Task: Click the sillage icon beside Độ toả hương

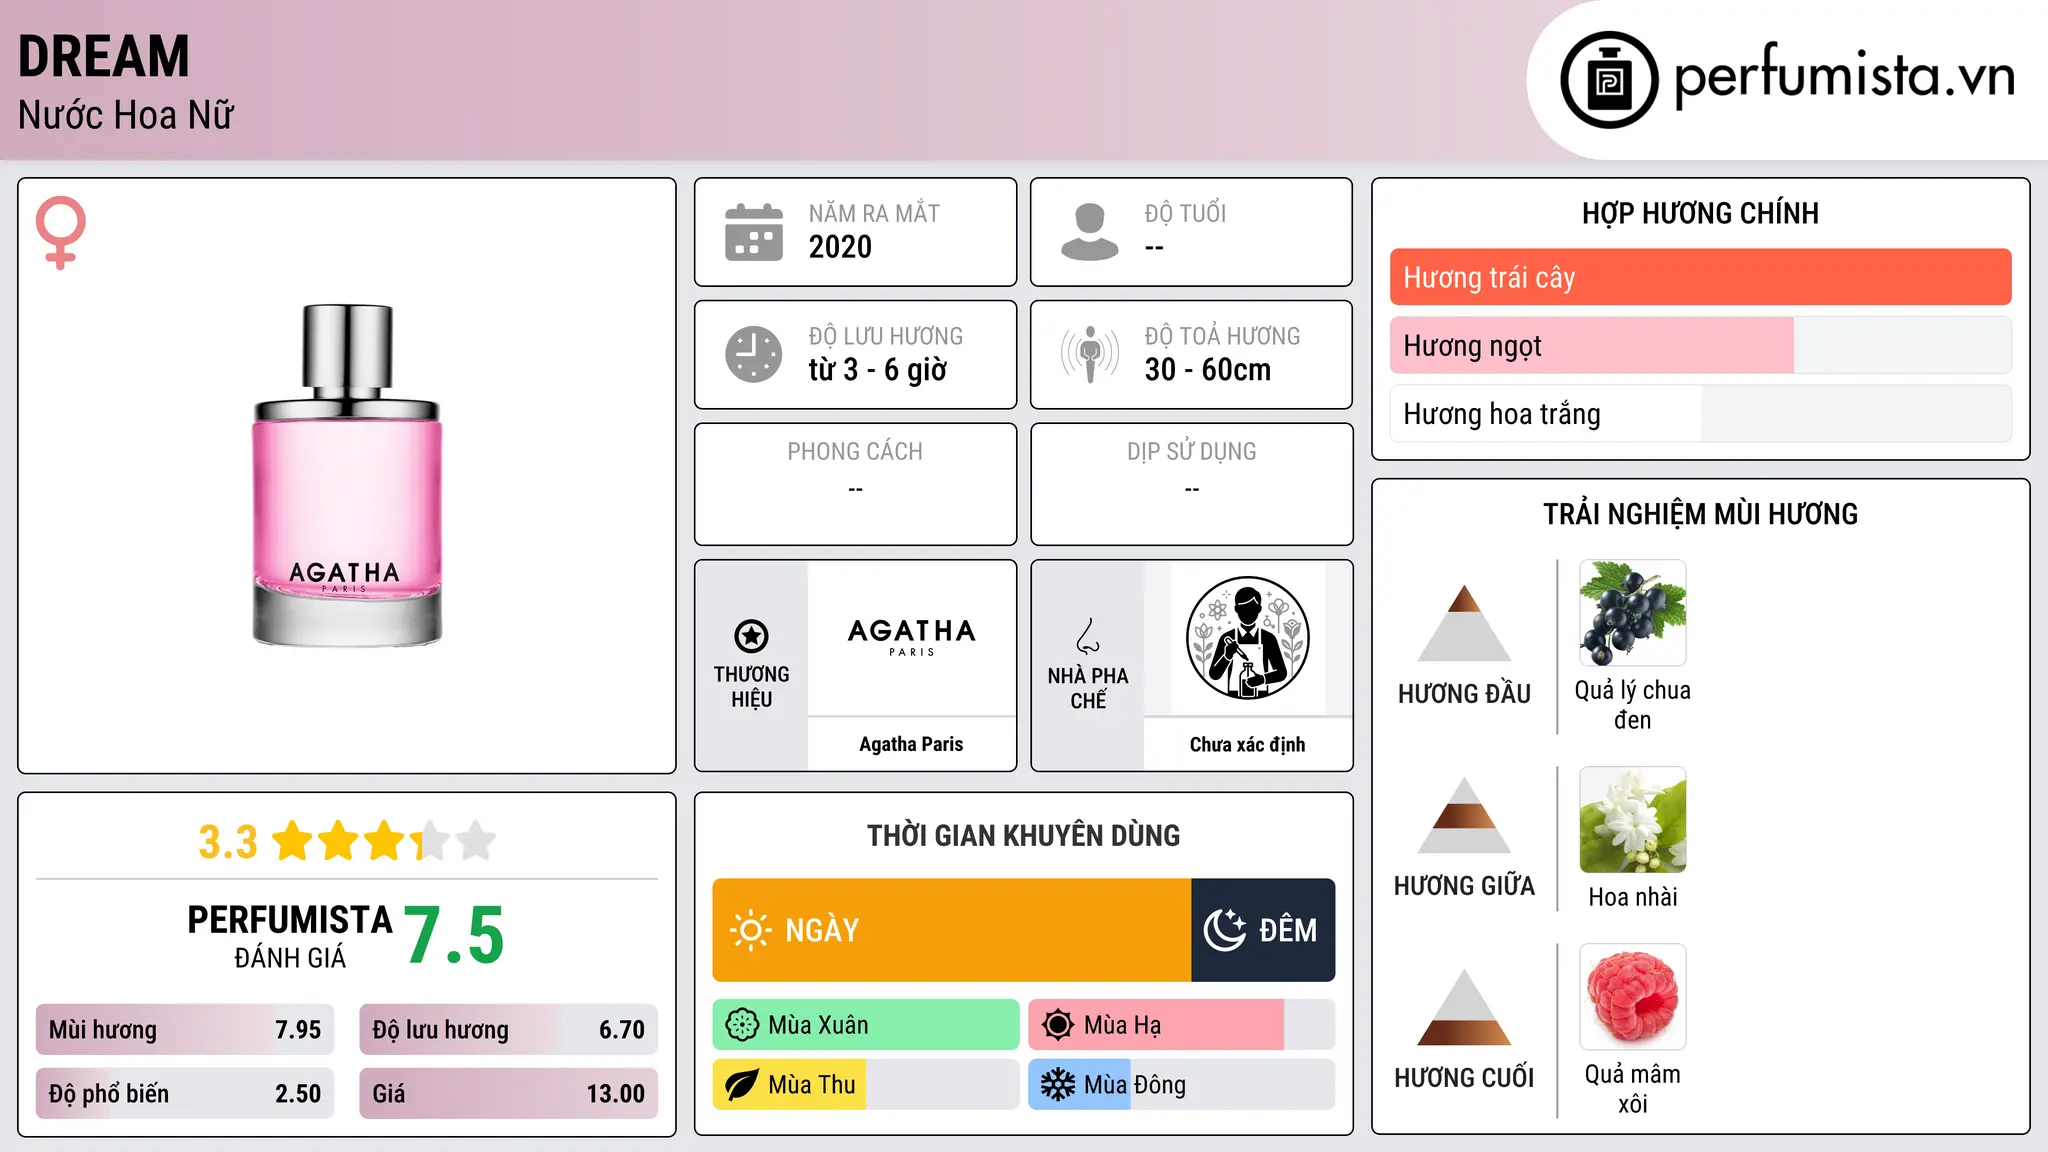Action: click(1090, 354)
